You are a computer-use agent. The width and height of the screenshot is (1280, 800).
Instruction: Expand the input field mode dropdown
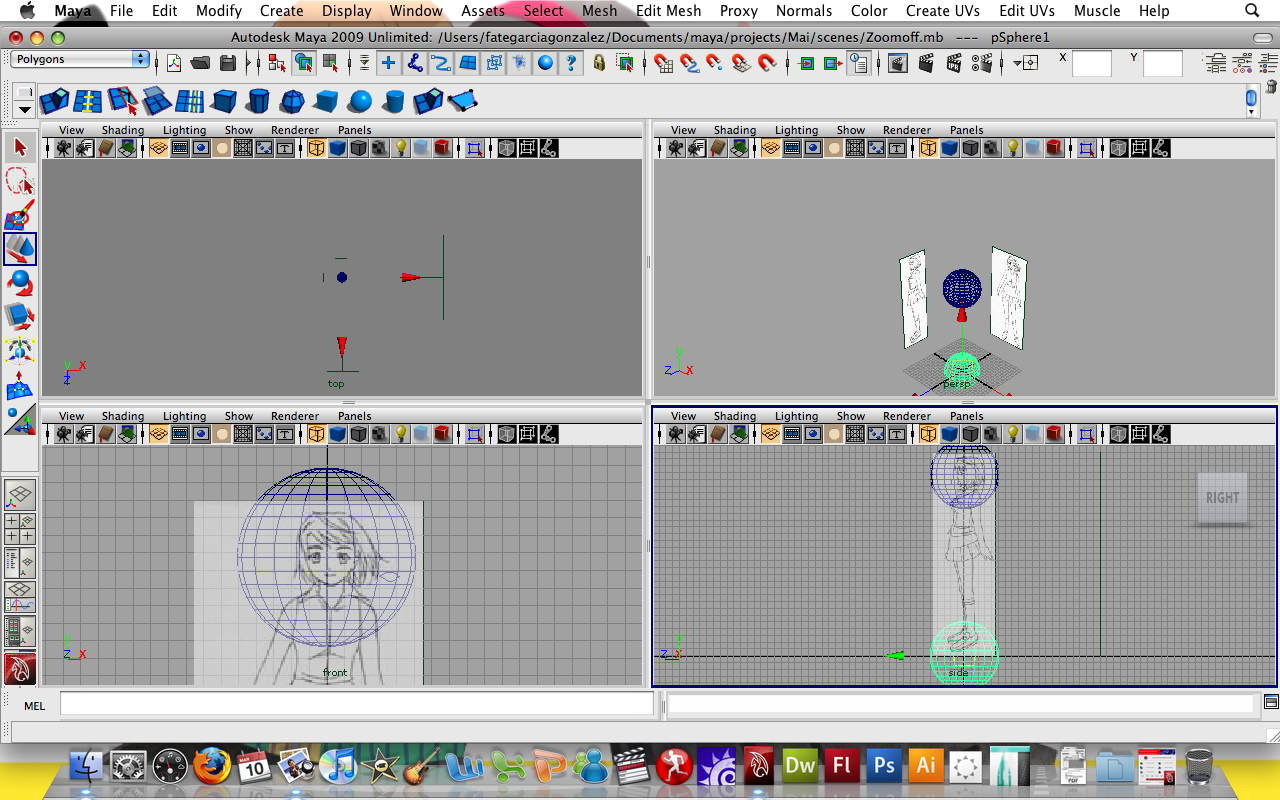pos(1025,63)
